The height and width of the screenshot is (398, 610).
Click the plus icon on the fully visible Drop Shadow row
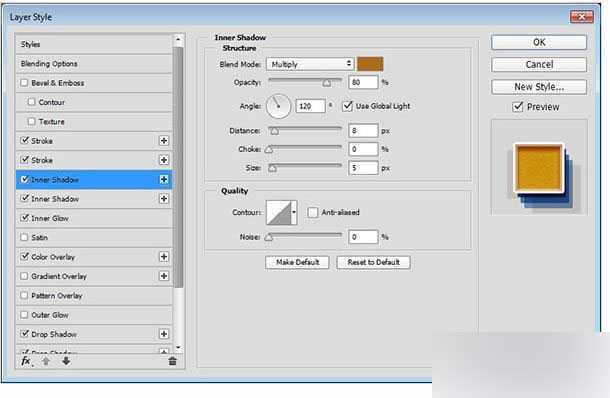pyautogui.click(x=164, y=334)
